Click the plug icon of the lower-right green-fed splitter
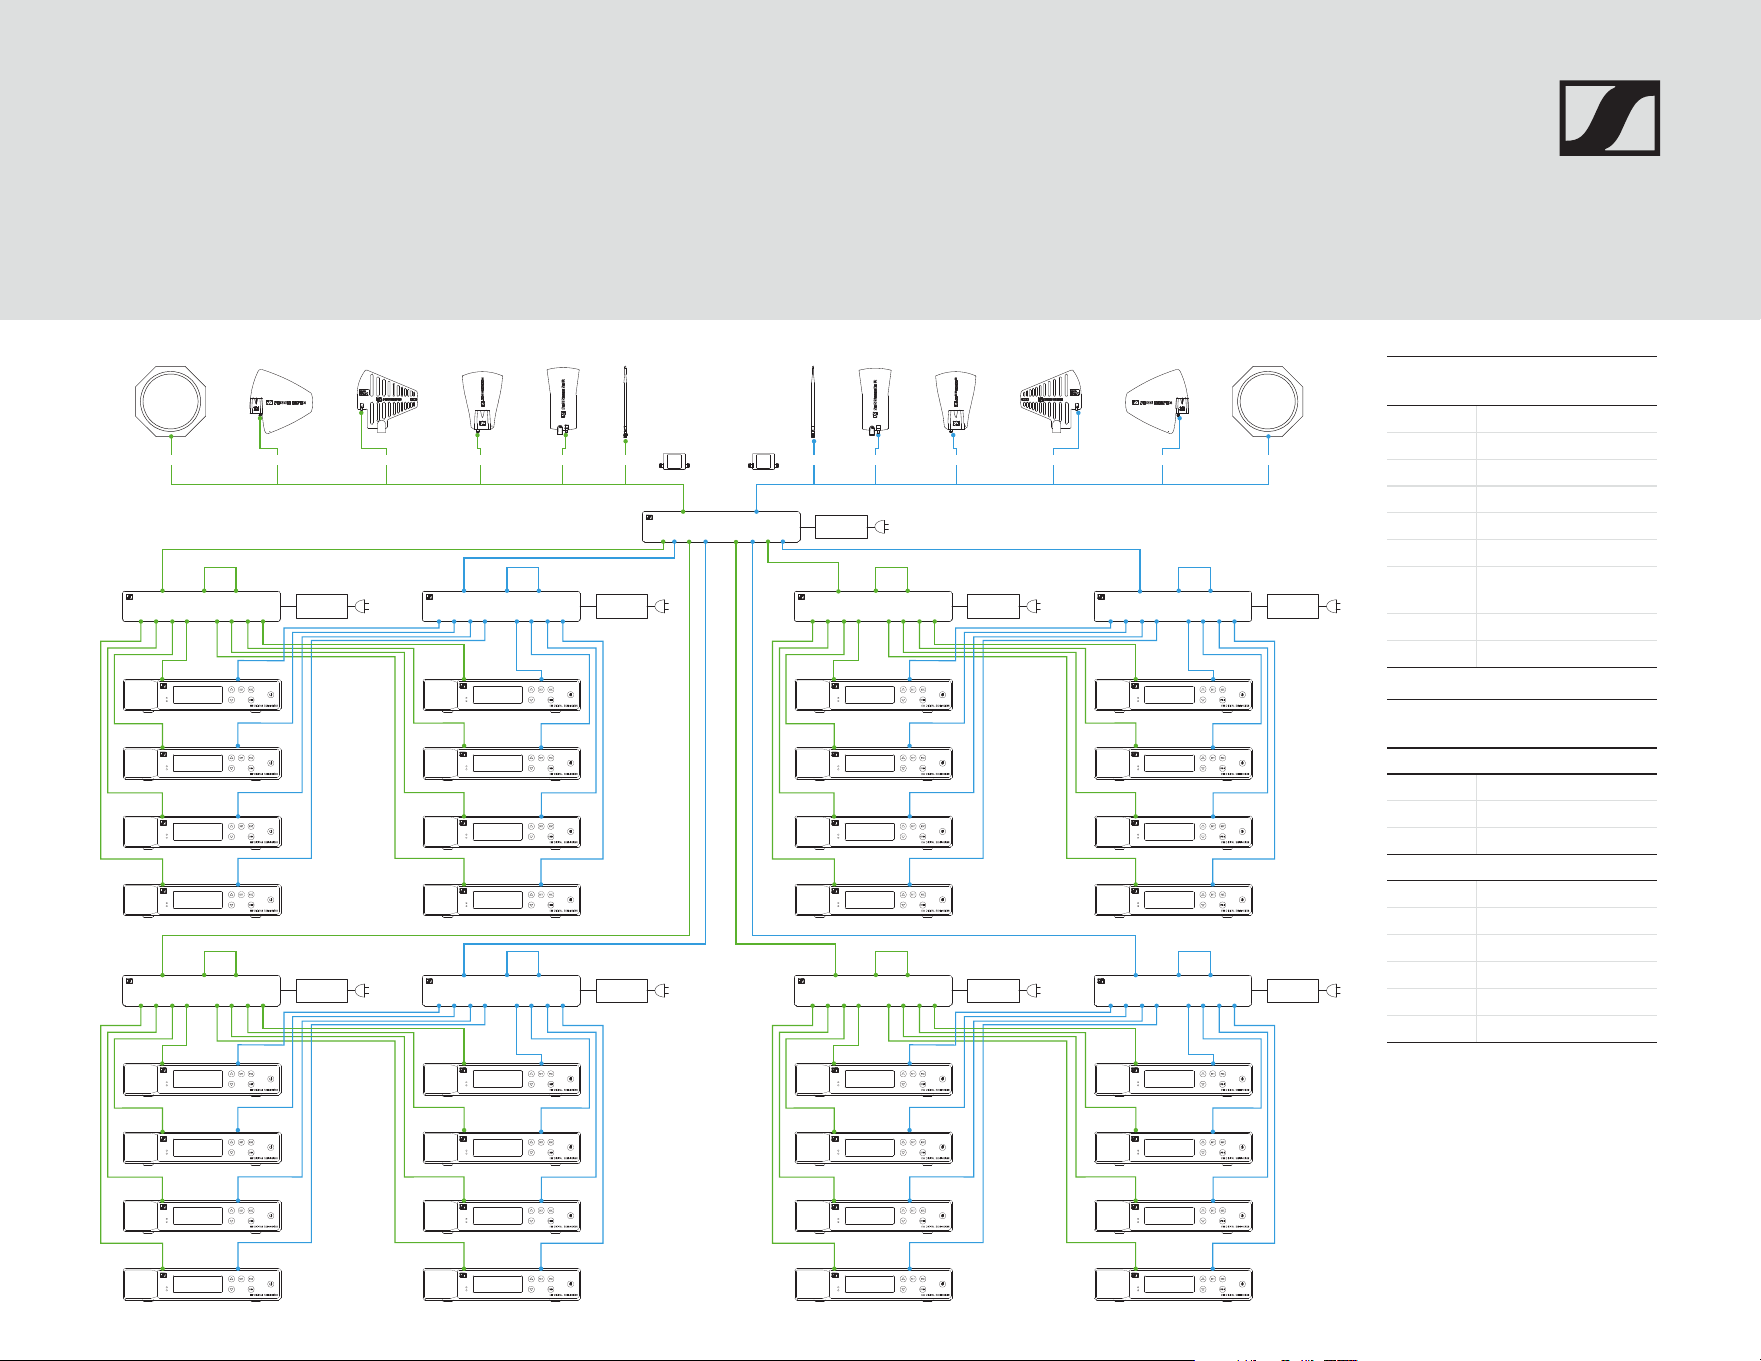 1035,991
